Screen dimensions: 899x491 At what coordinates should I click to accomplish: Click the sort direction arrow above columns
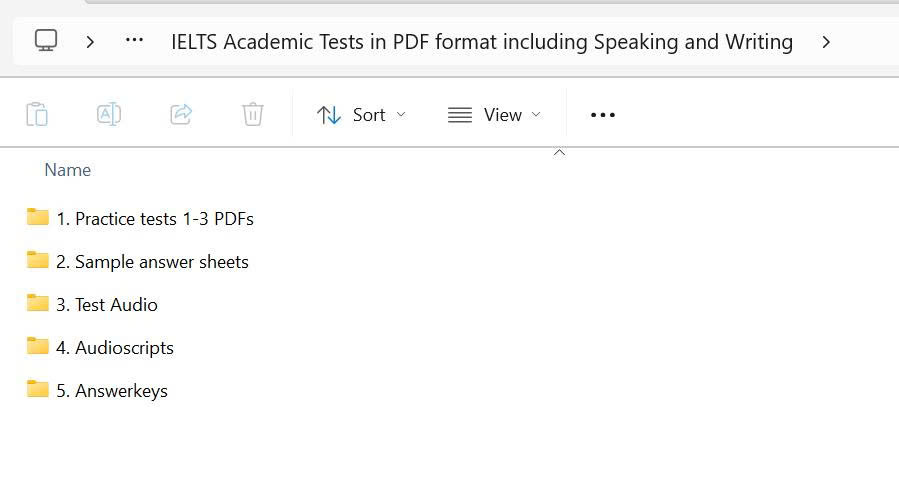click(560, 153)
